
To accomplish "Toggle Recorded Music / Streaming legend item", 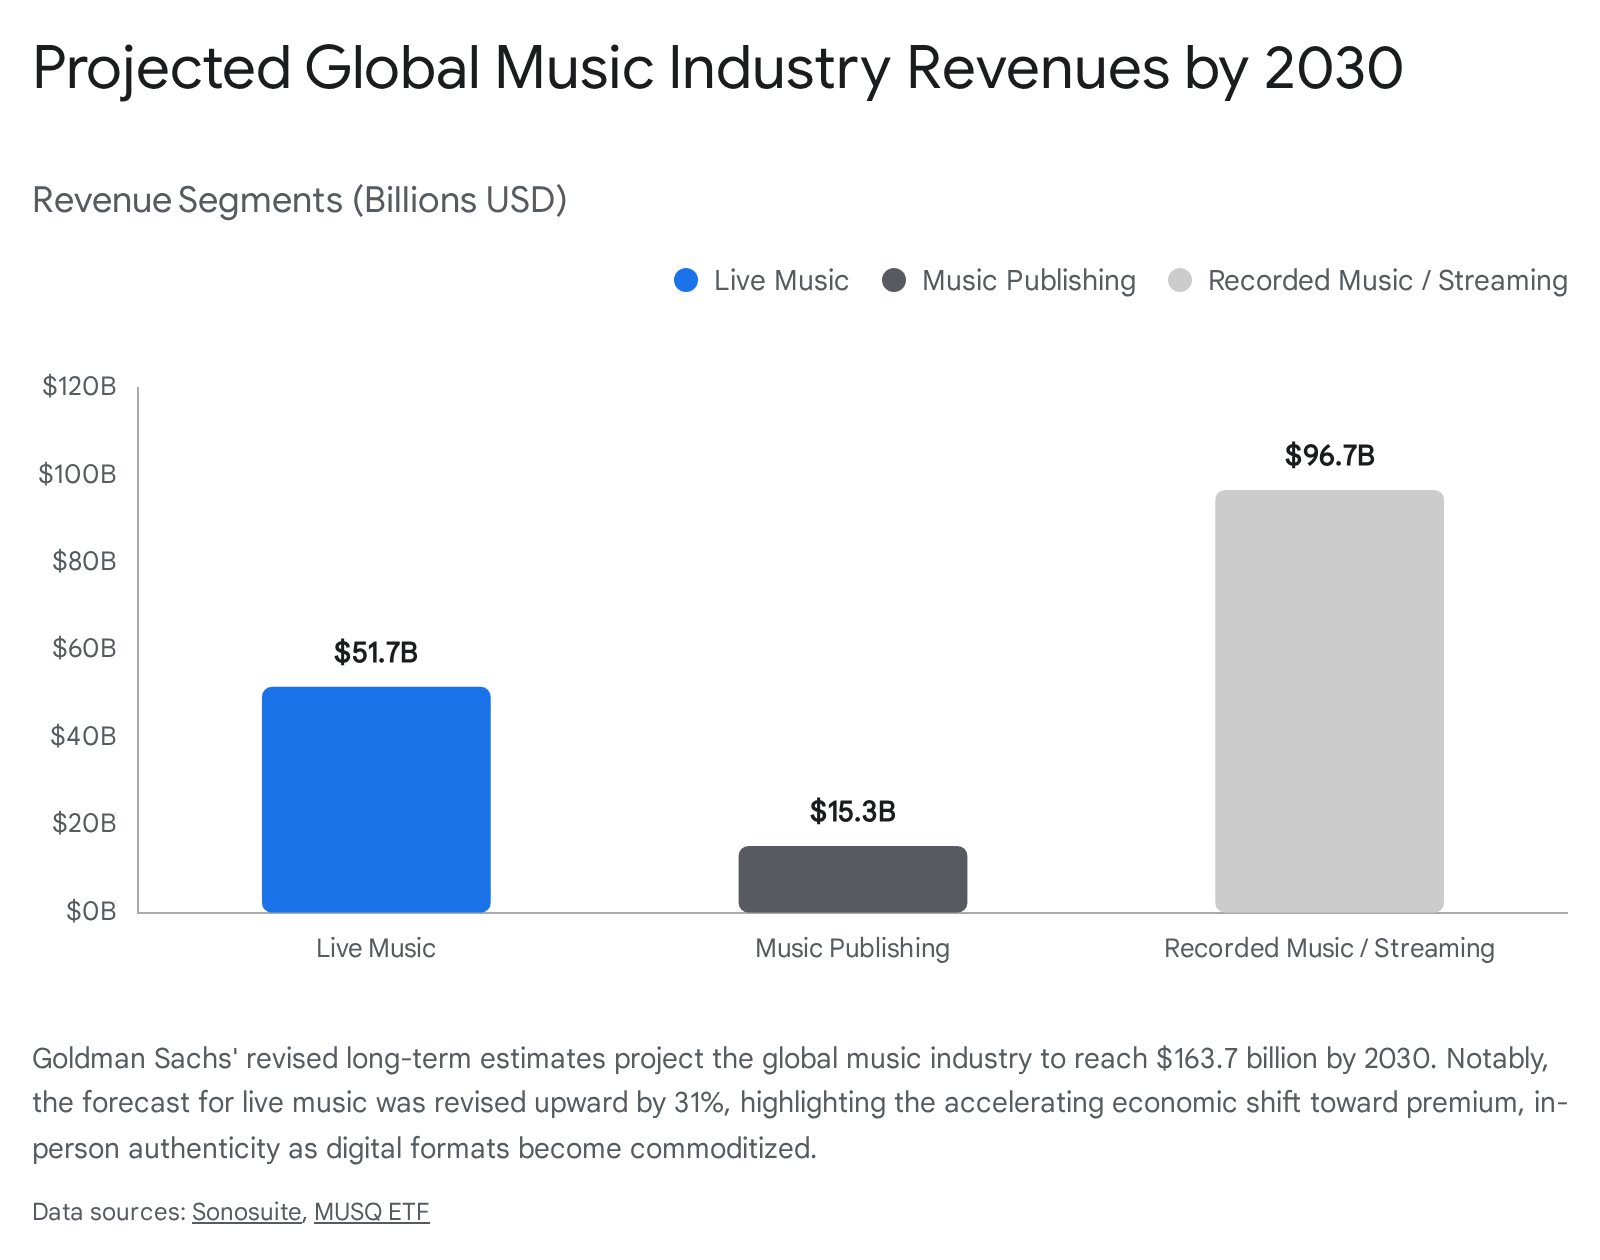I will (1367, 281).
